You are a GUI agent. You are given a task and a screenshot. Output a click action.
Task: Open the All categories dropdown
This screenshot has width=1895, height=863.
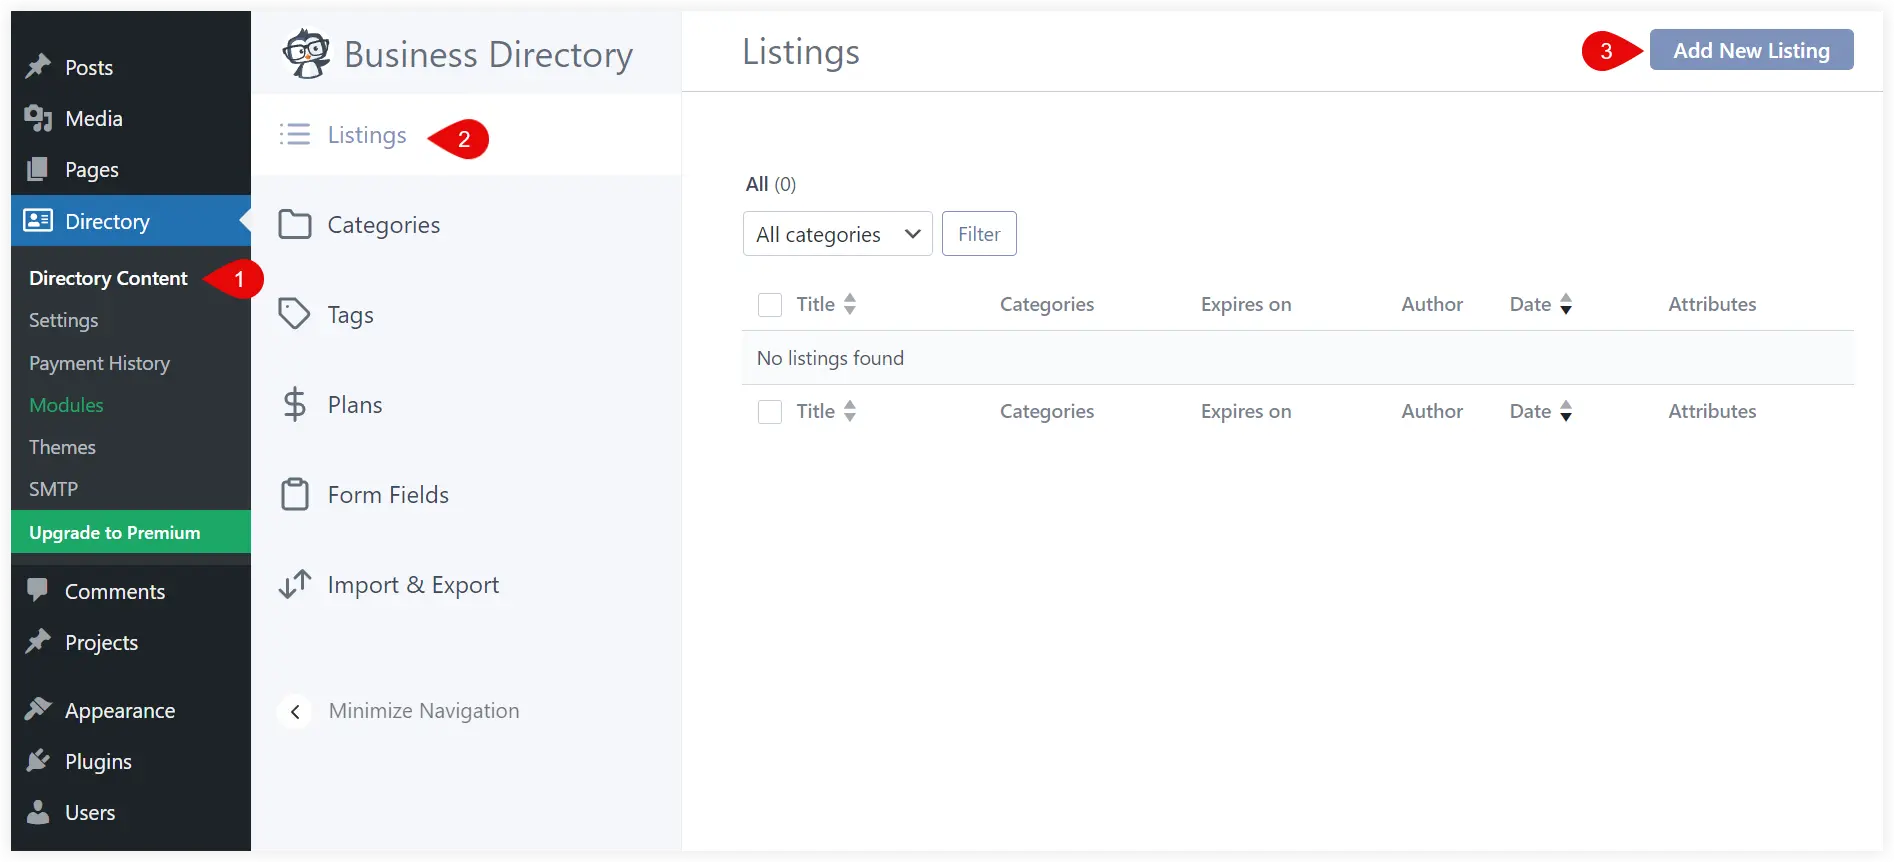[838, 233]
